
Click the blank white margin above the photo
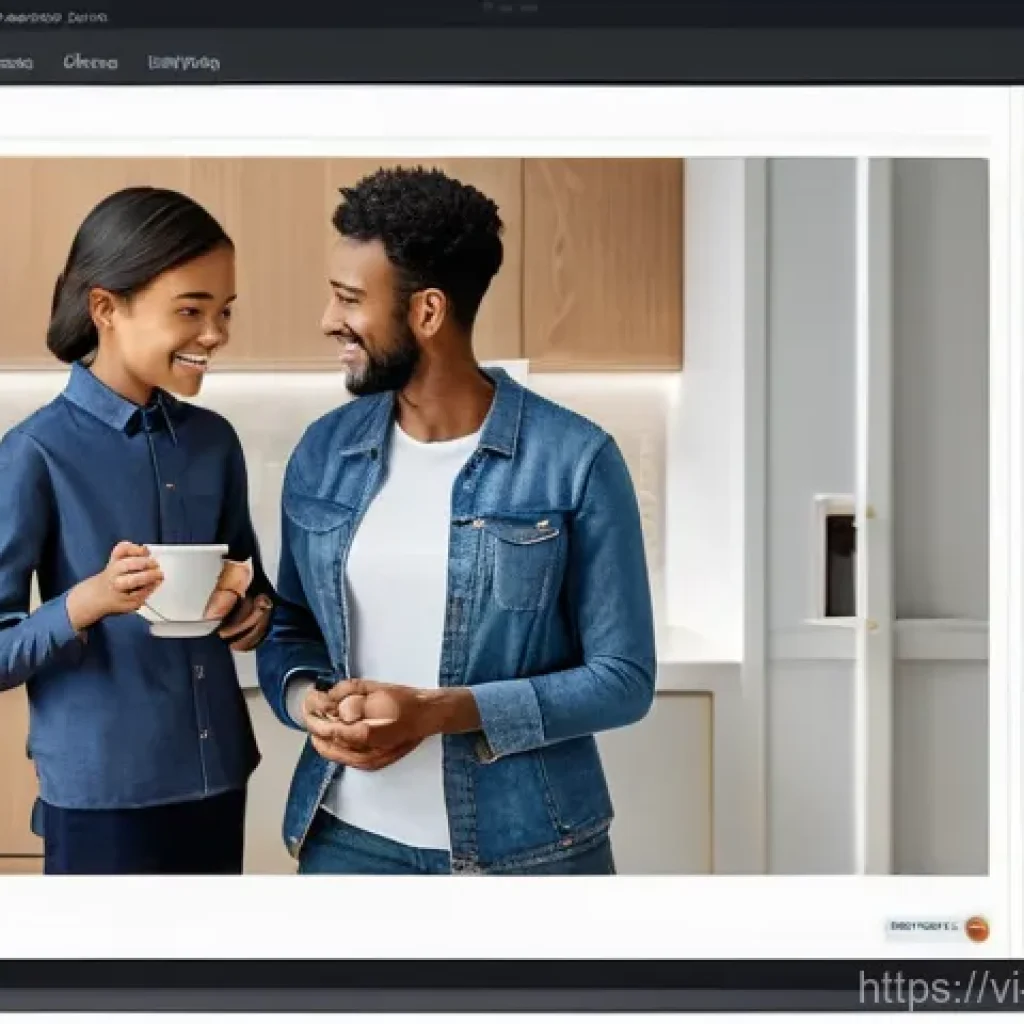tap(500, 120)
